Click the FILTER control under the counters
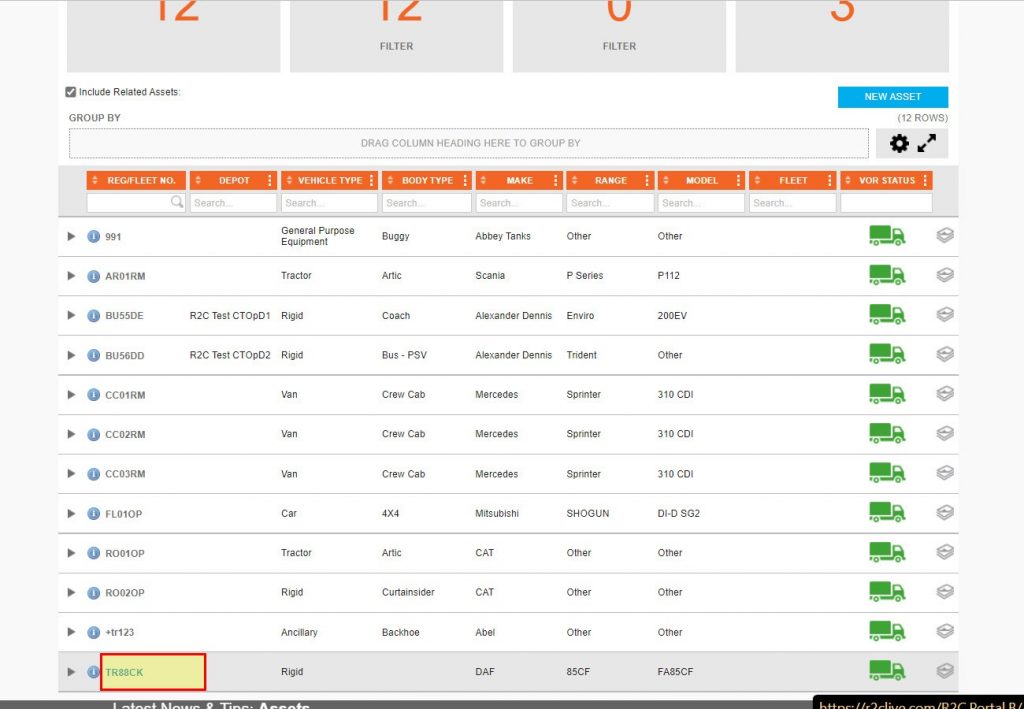Viewport: 1024px width, 709px height. [396, 45]
